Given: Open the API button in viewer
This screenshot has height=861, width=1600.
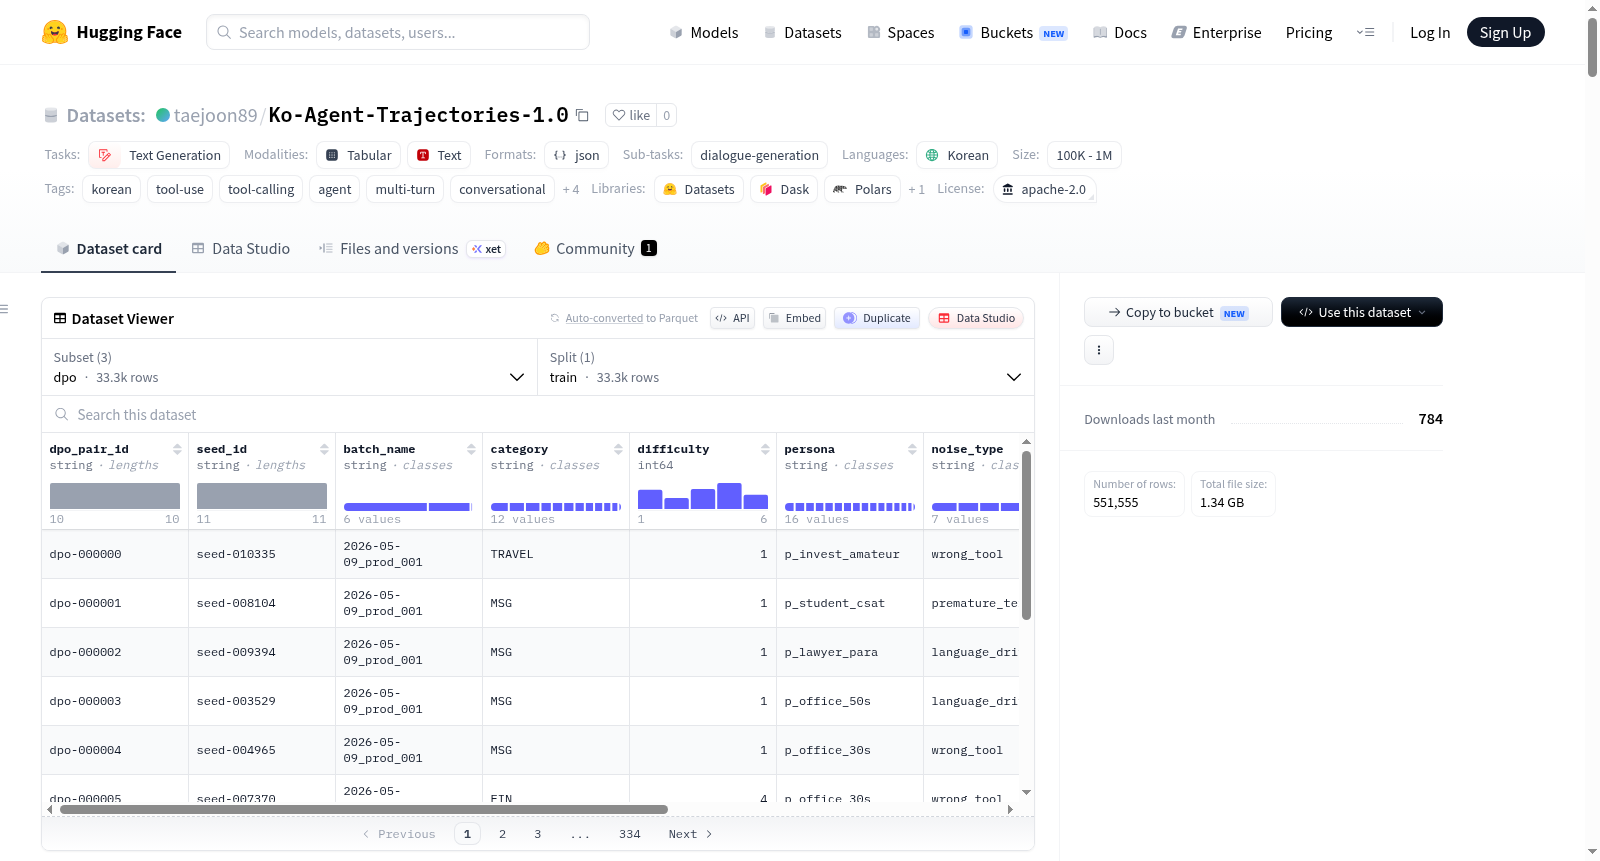Looking at the screenshot, I should pos(732,318).
